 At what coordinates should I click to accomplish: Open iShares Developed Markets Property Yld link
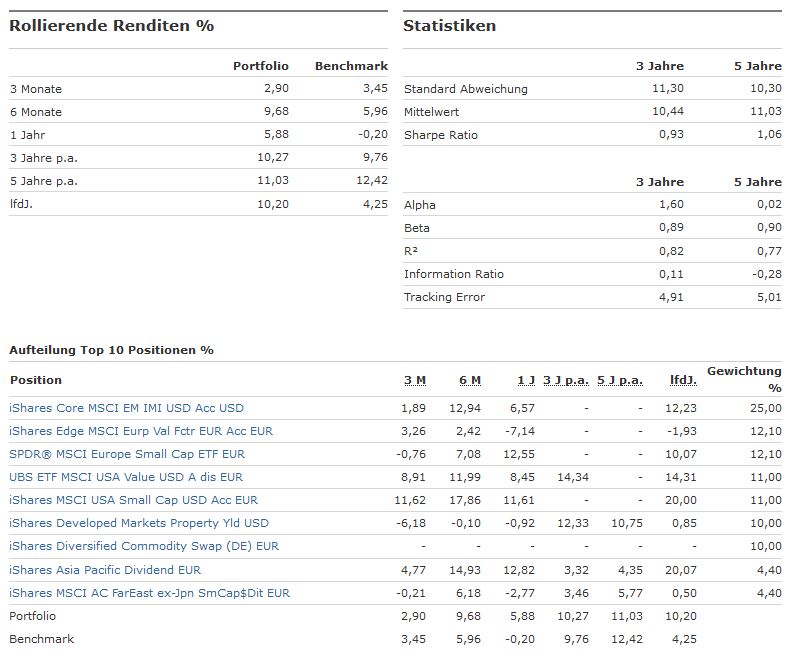point(138,523)
